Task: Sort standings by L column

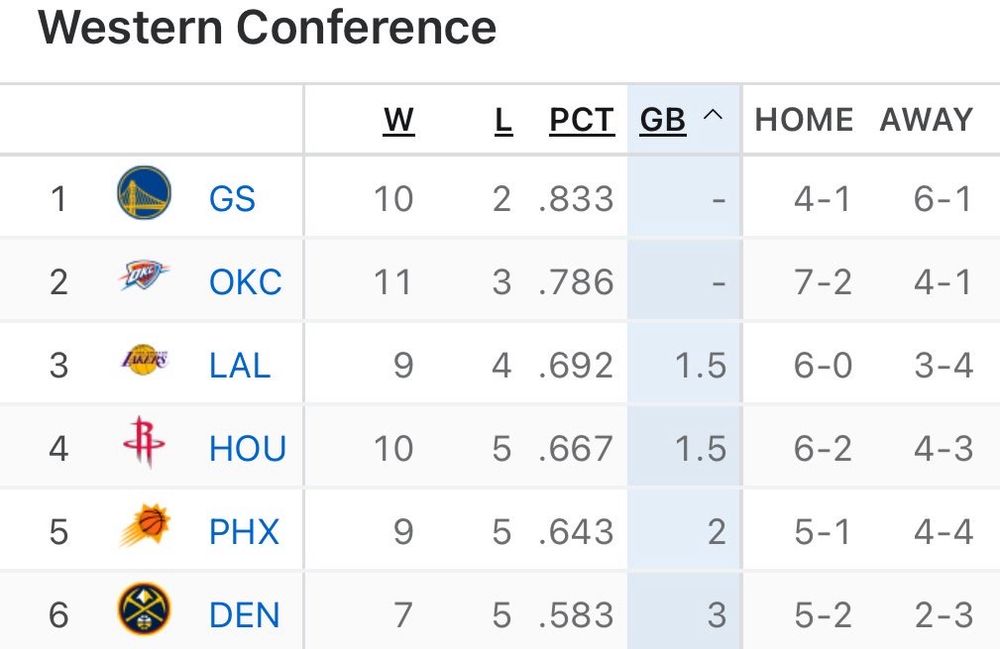Action: click(503, 120)
